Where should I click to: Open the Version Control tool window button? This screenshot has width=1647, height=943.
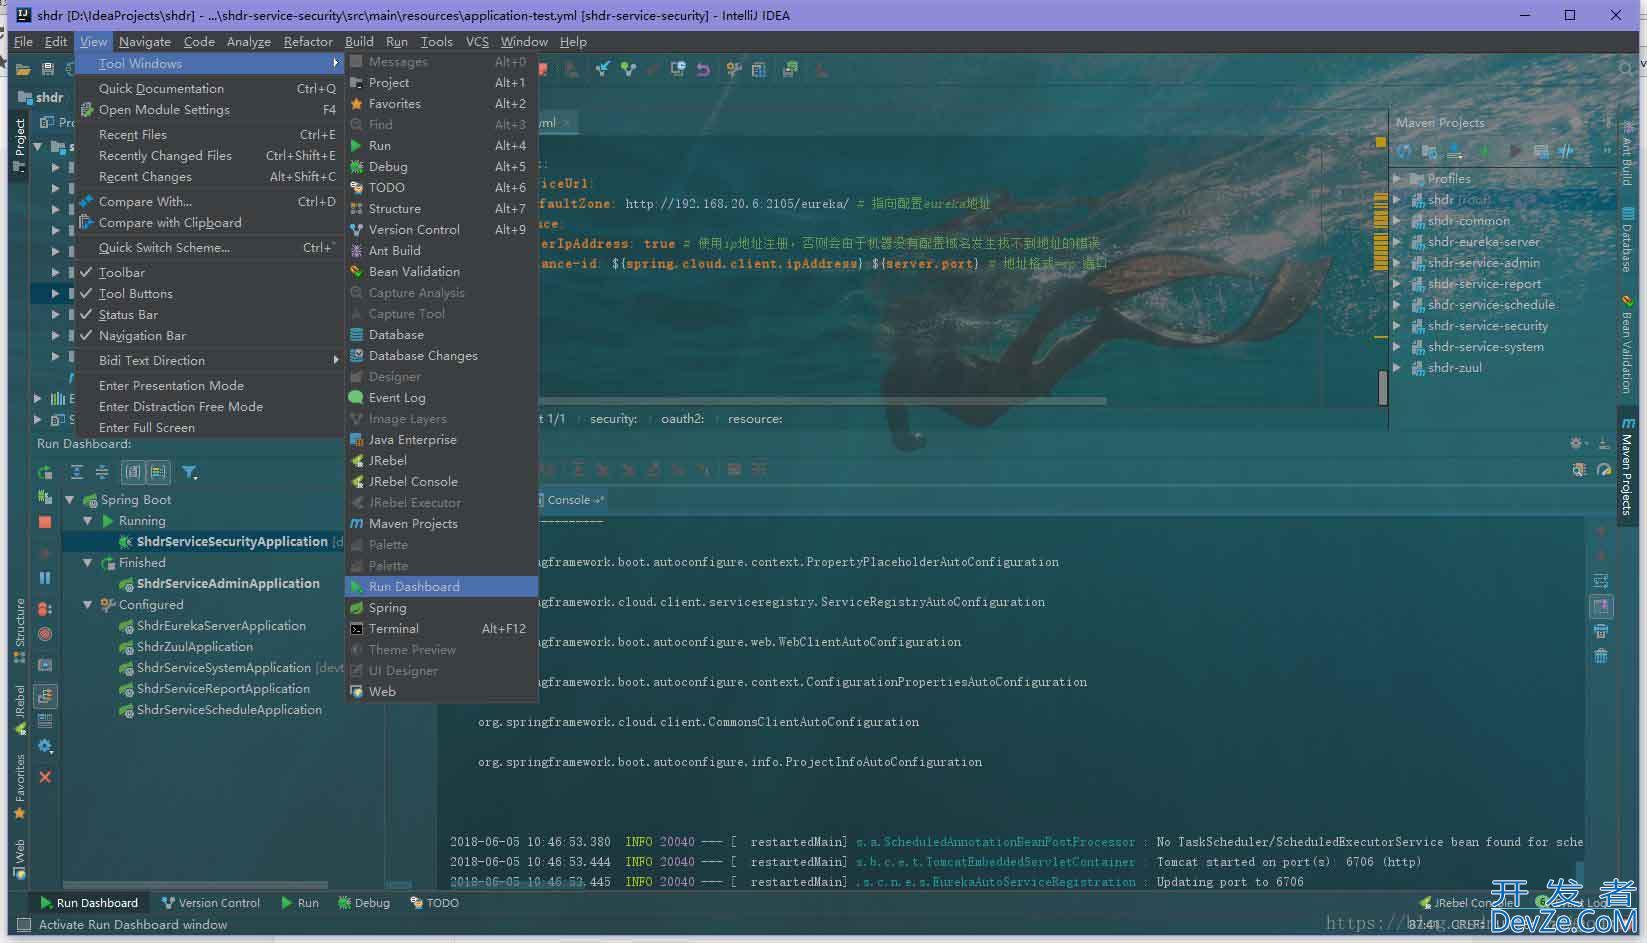(x=210, y=903)
